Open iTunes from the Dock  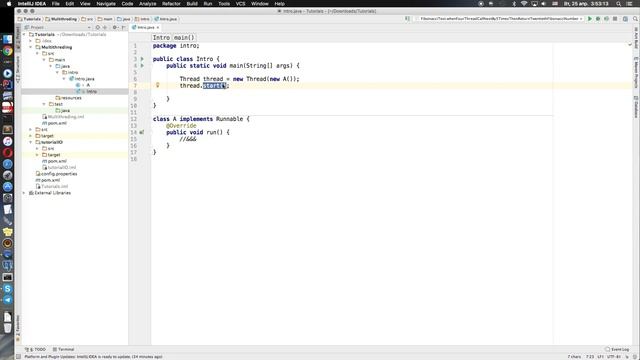pos(7,141)
